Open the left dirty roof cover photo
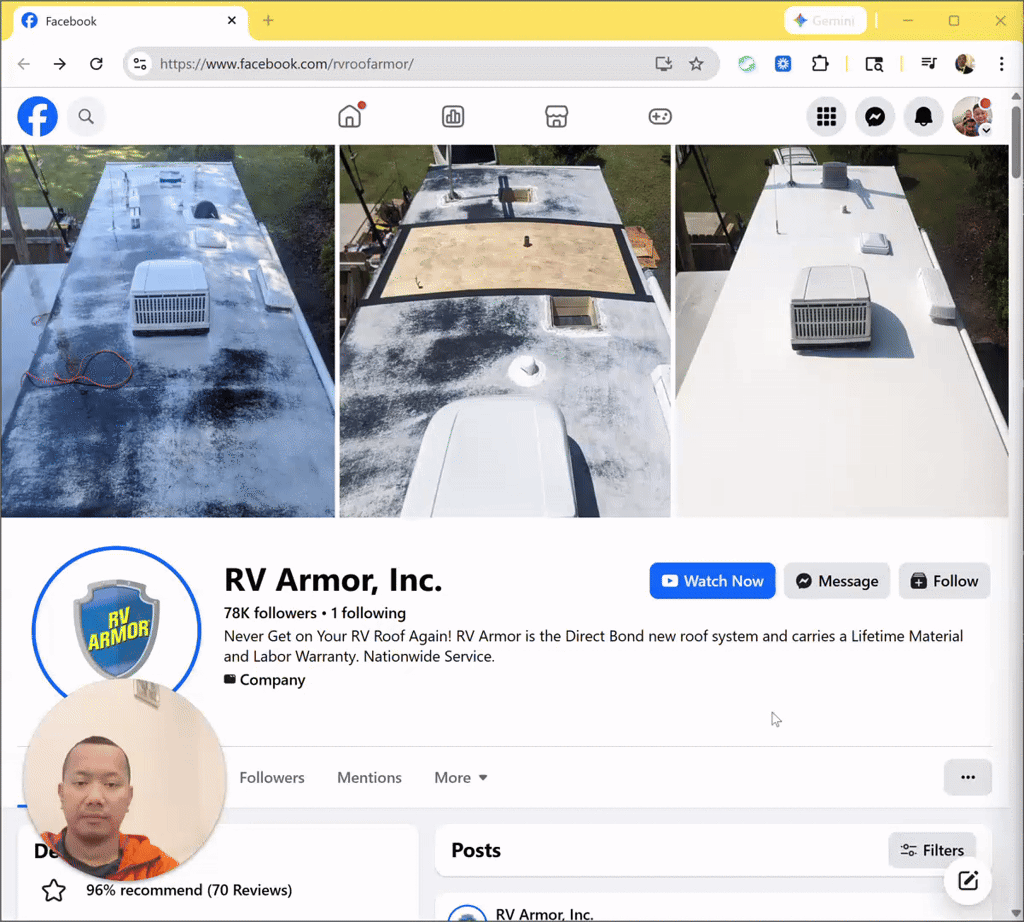1024x922 pixels. [x=168, y=330]
